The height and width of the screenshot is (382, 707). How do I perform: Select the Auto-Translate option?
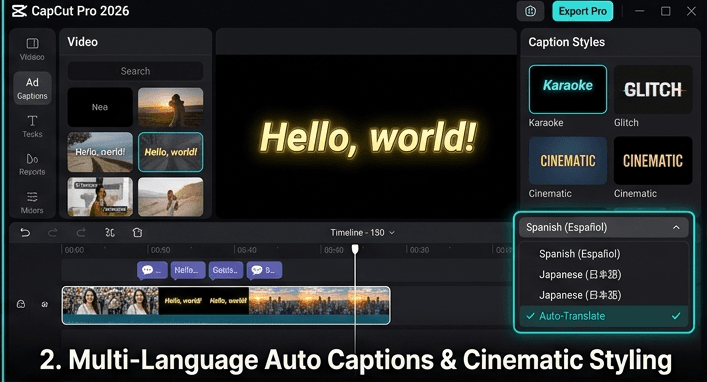pyautogui.click(x=603, y=316)
